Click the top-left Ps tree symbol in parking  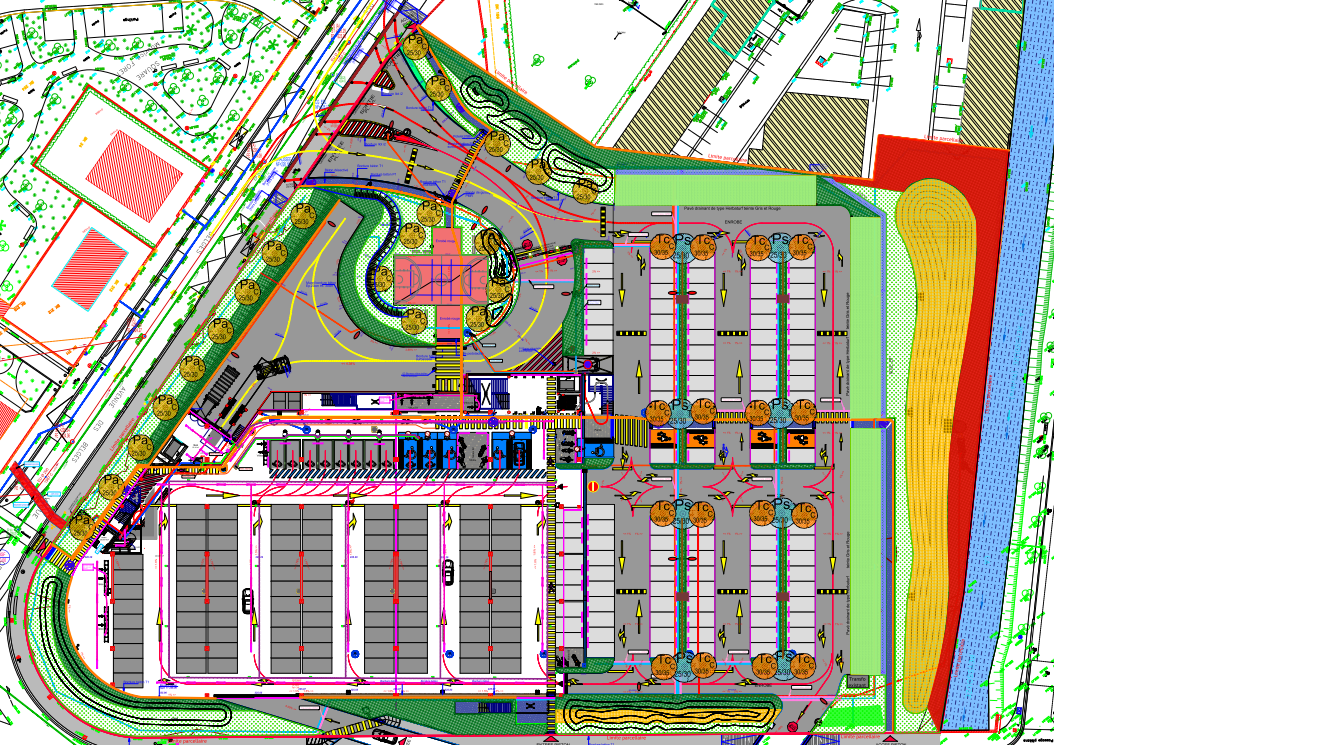point(681,245)
